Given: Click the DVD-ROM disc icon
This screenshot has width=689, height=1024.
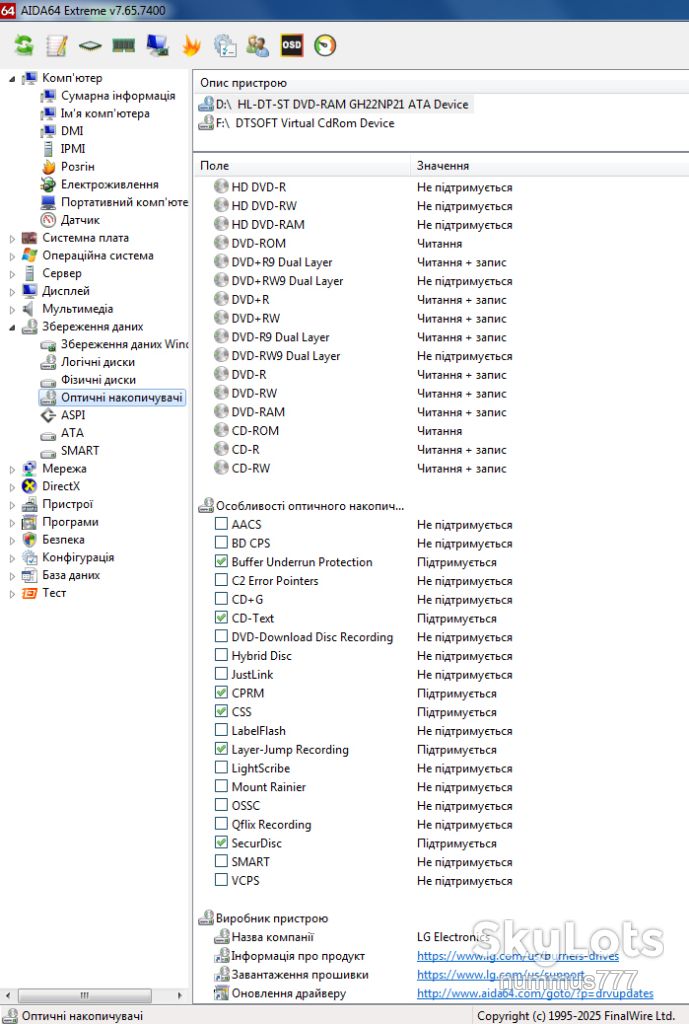Looking at the screenshot, I should [x=221, y=243].
